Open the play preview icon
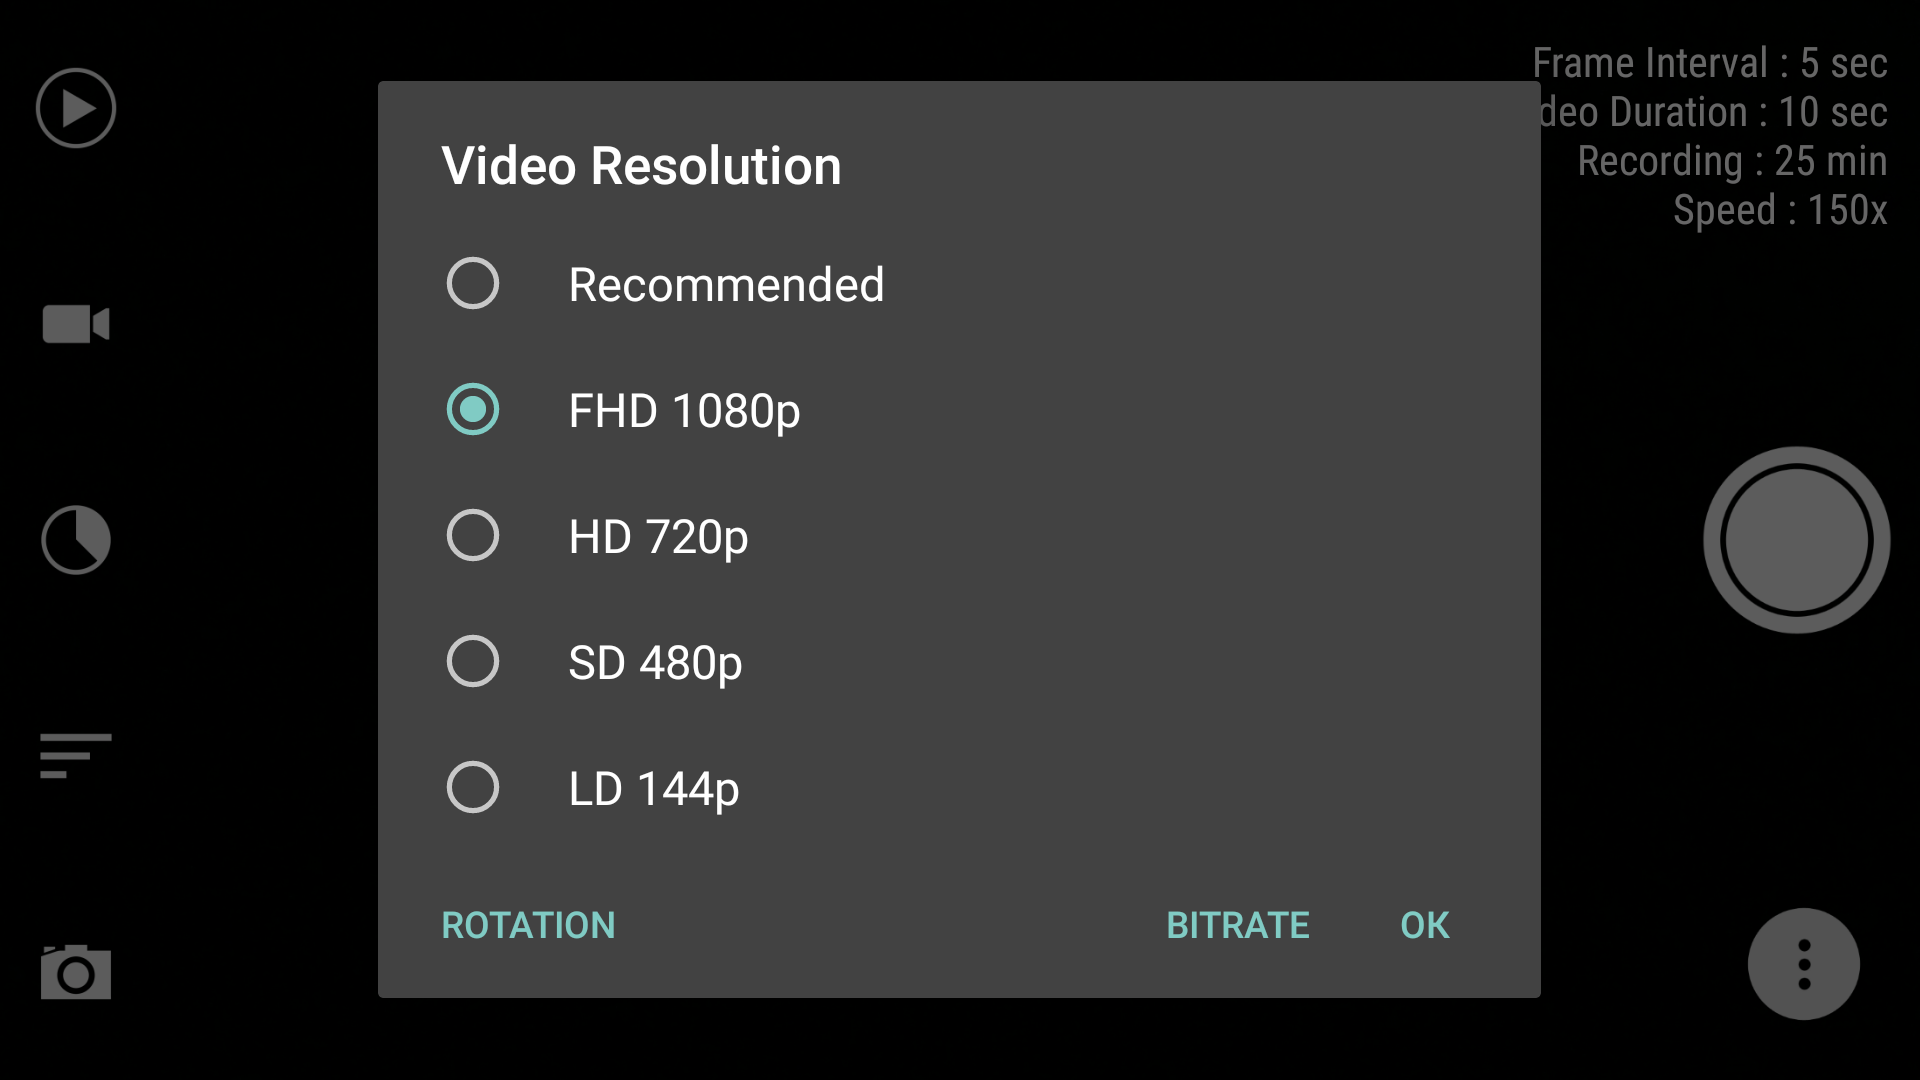The image size is (1920, 1080). [76, 108]
